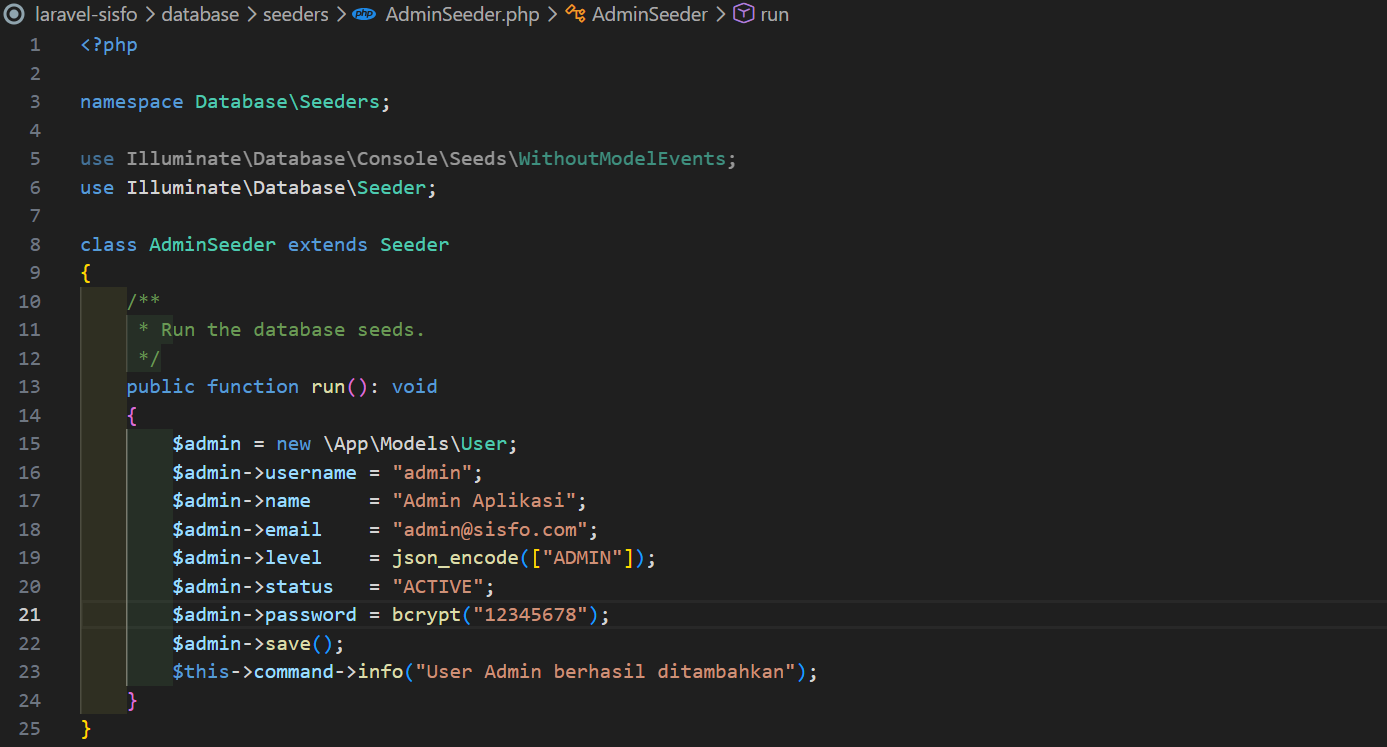
Task: Click the level property
Action: tap(293, 557)
